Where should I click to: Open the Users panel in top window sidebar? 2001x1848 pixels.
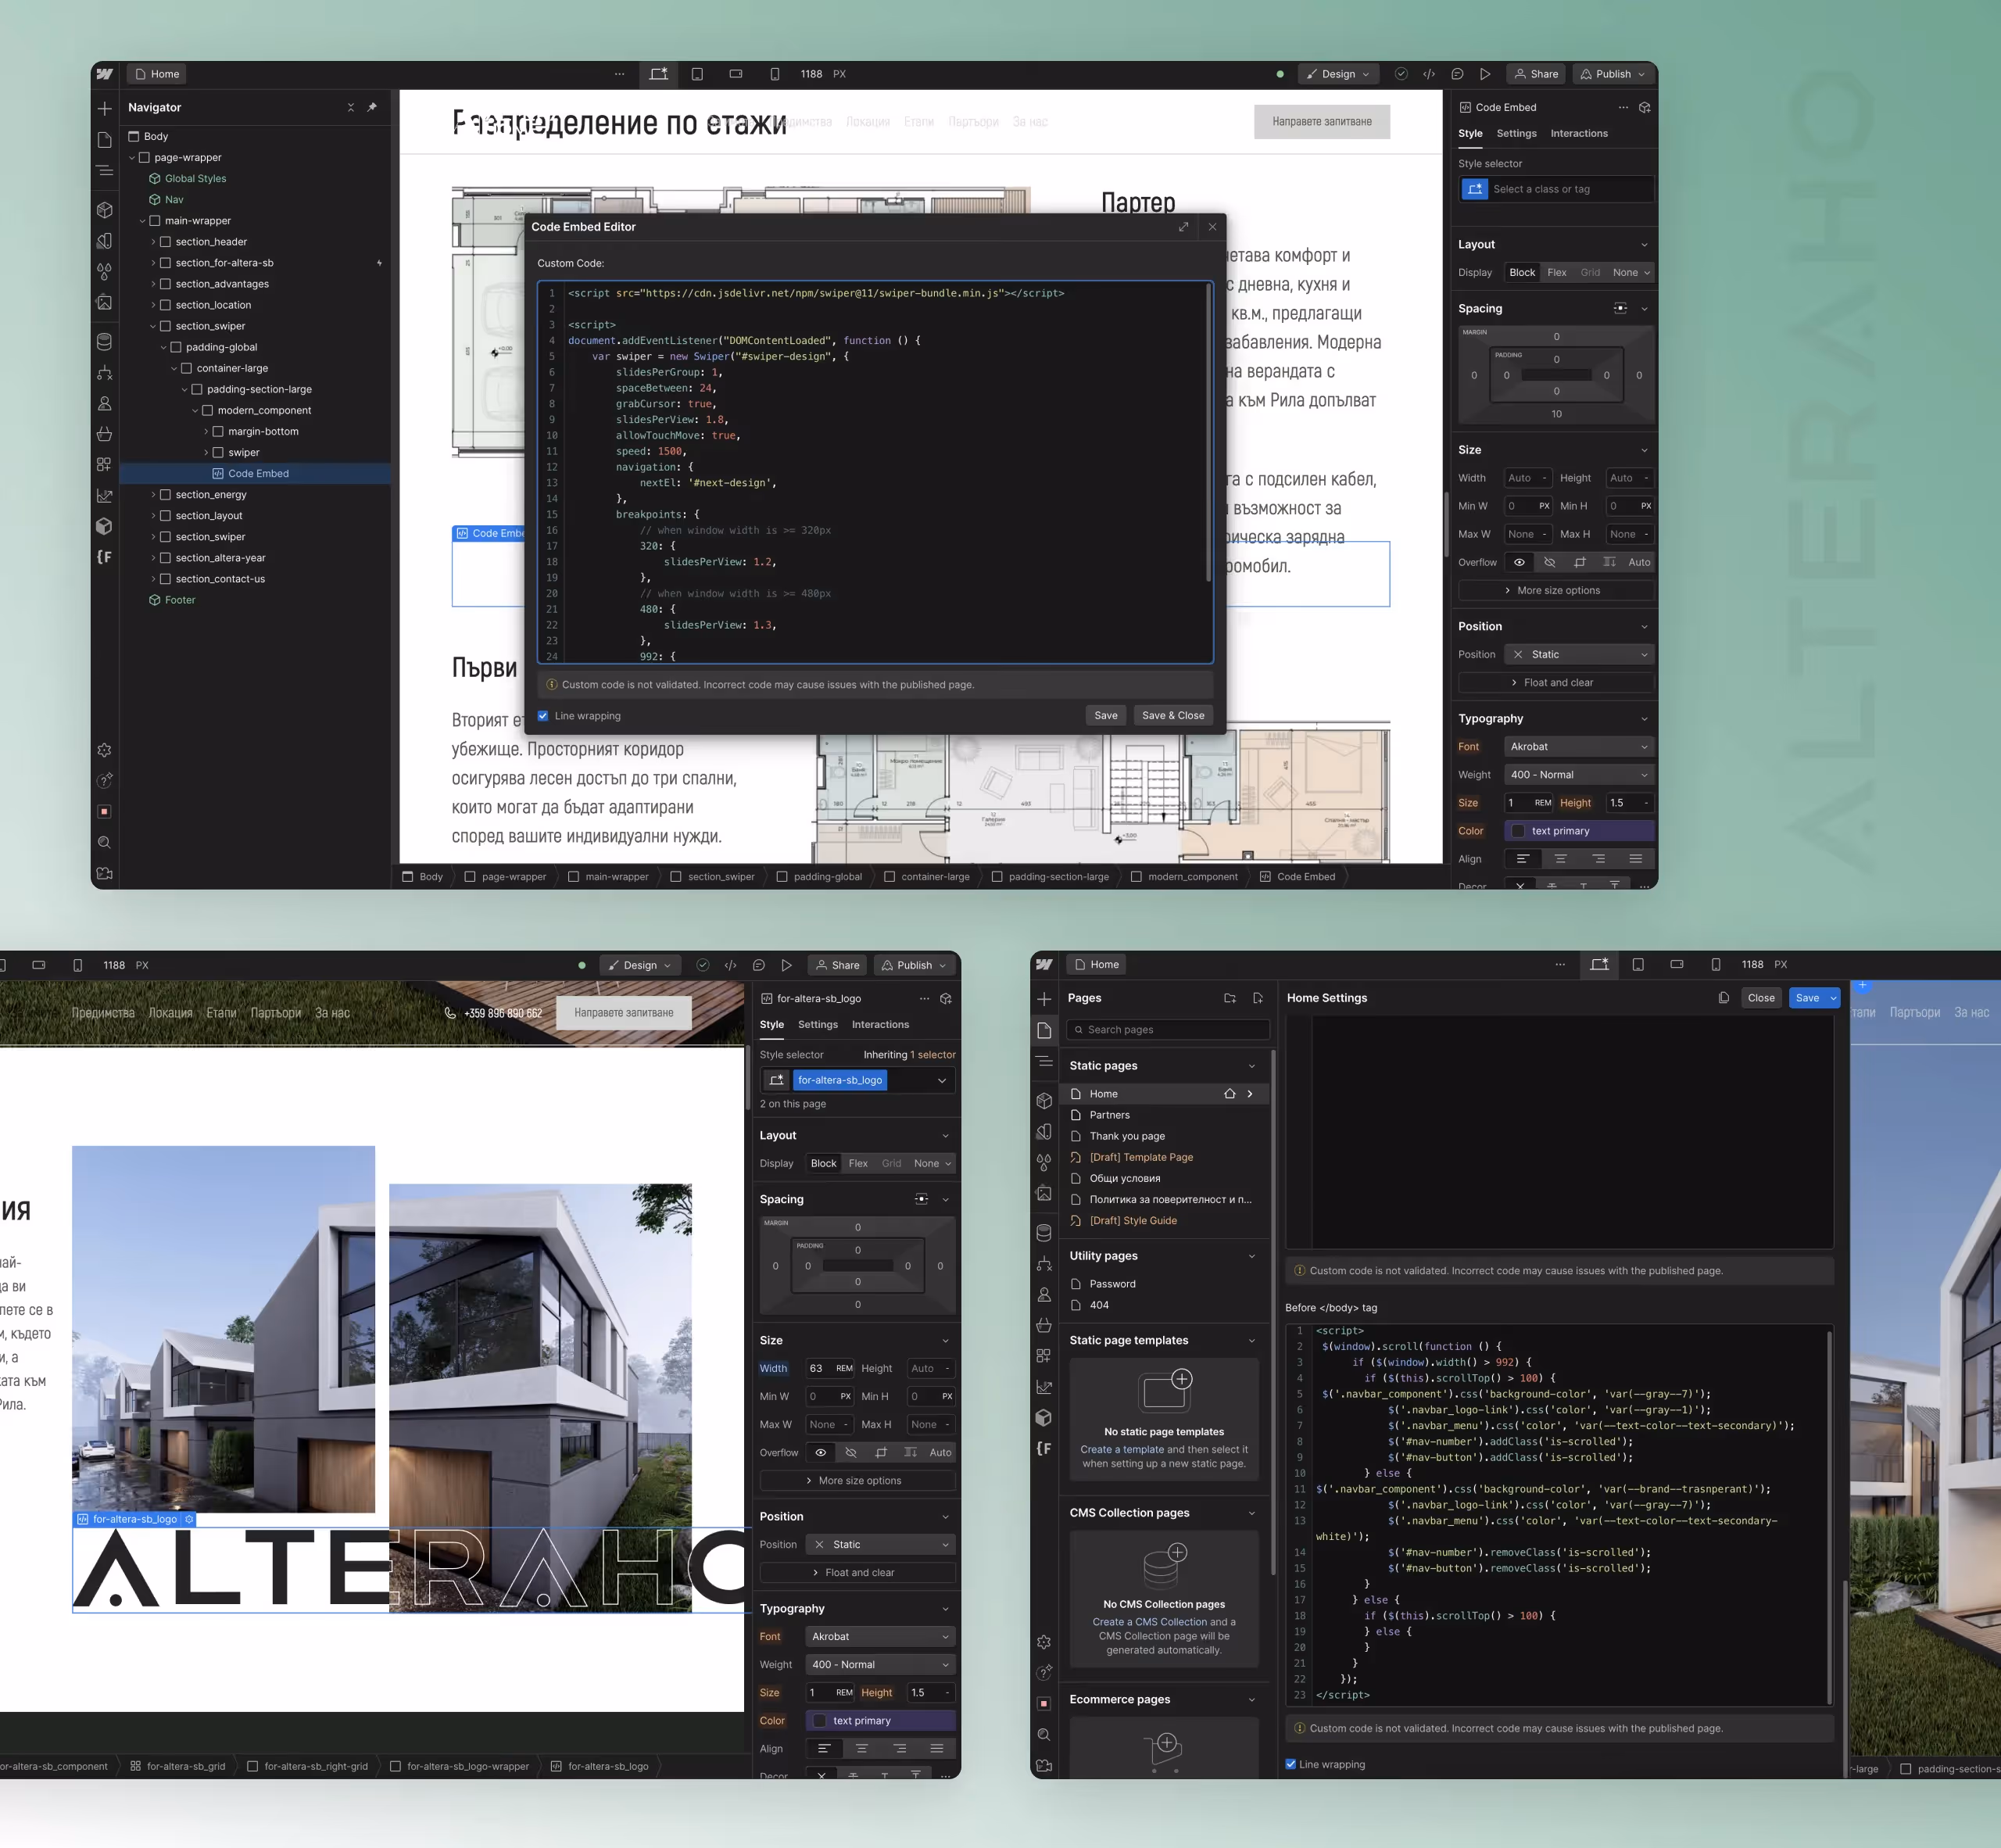104,404
